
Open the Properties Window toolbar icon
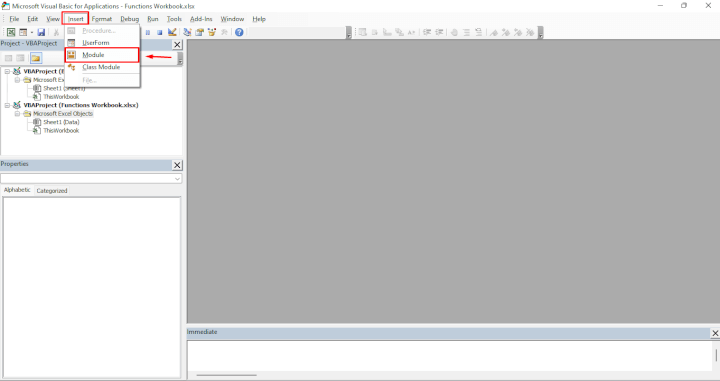point(199,32)
